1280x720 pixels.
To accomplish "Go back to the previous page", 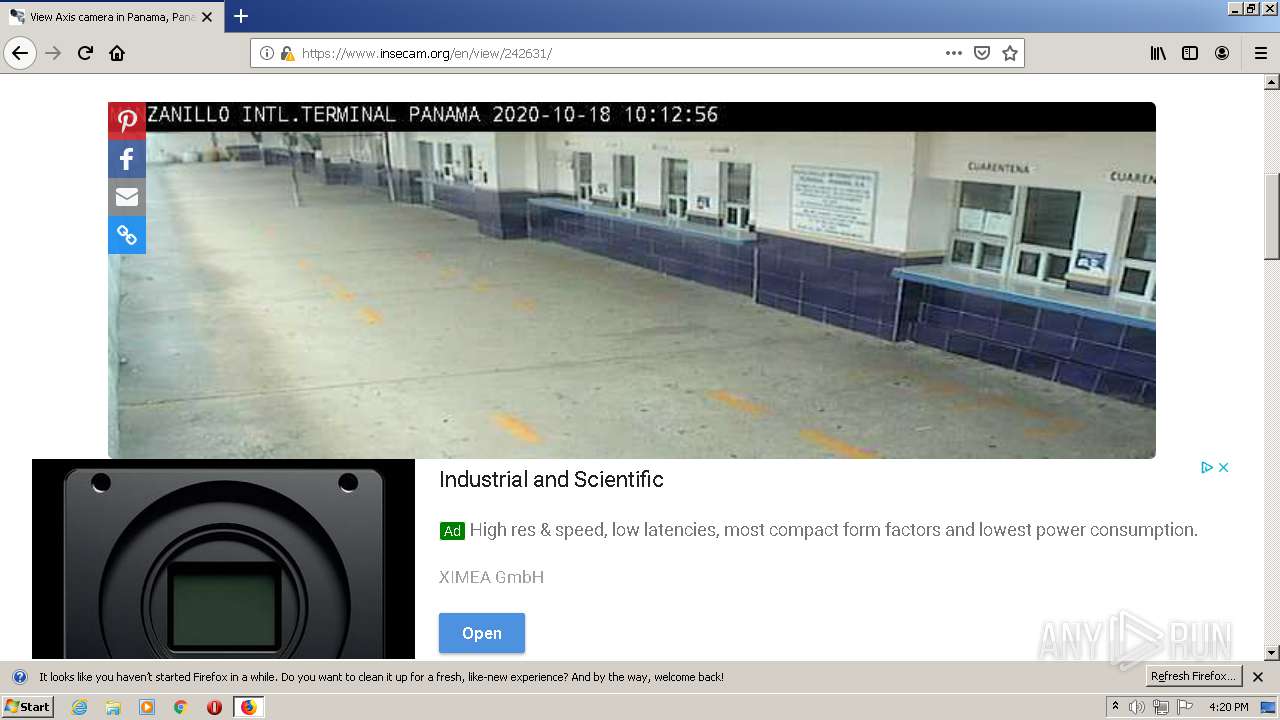I will tap(20, 53).
